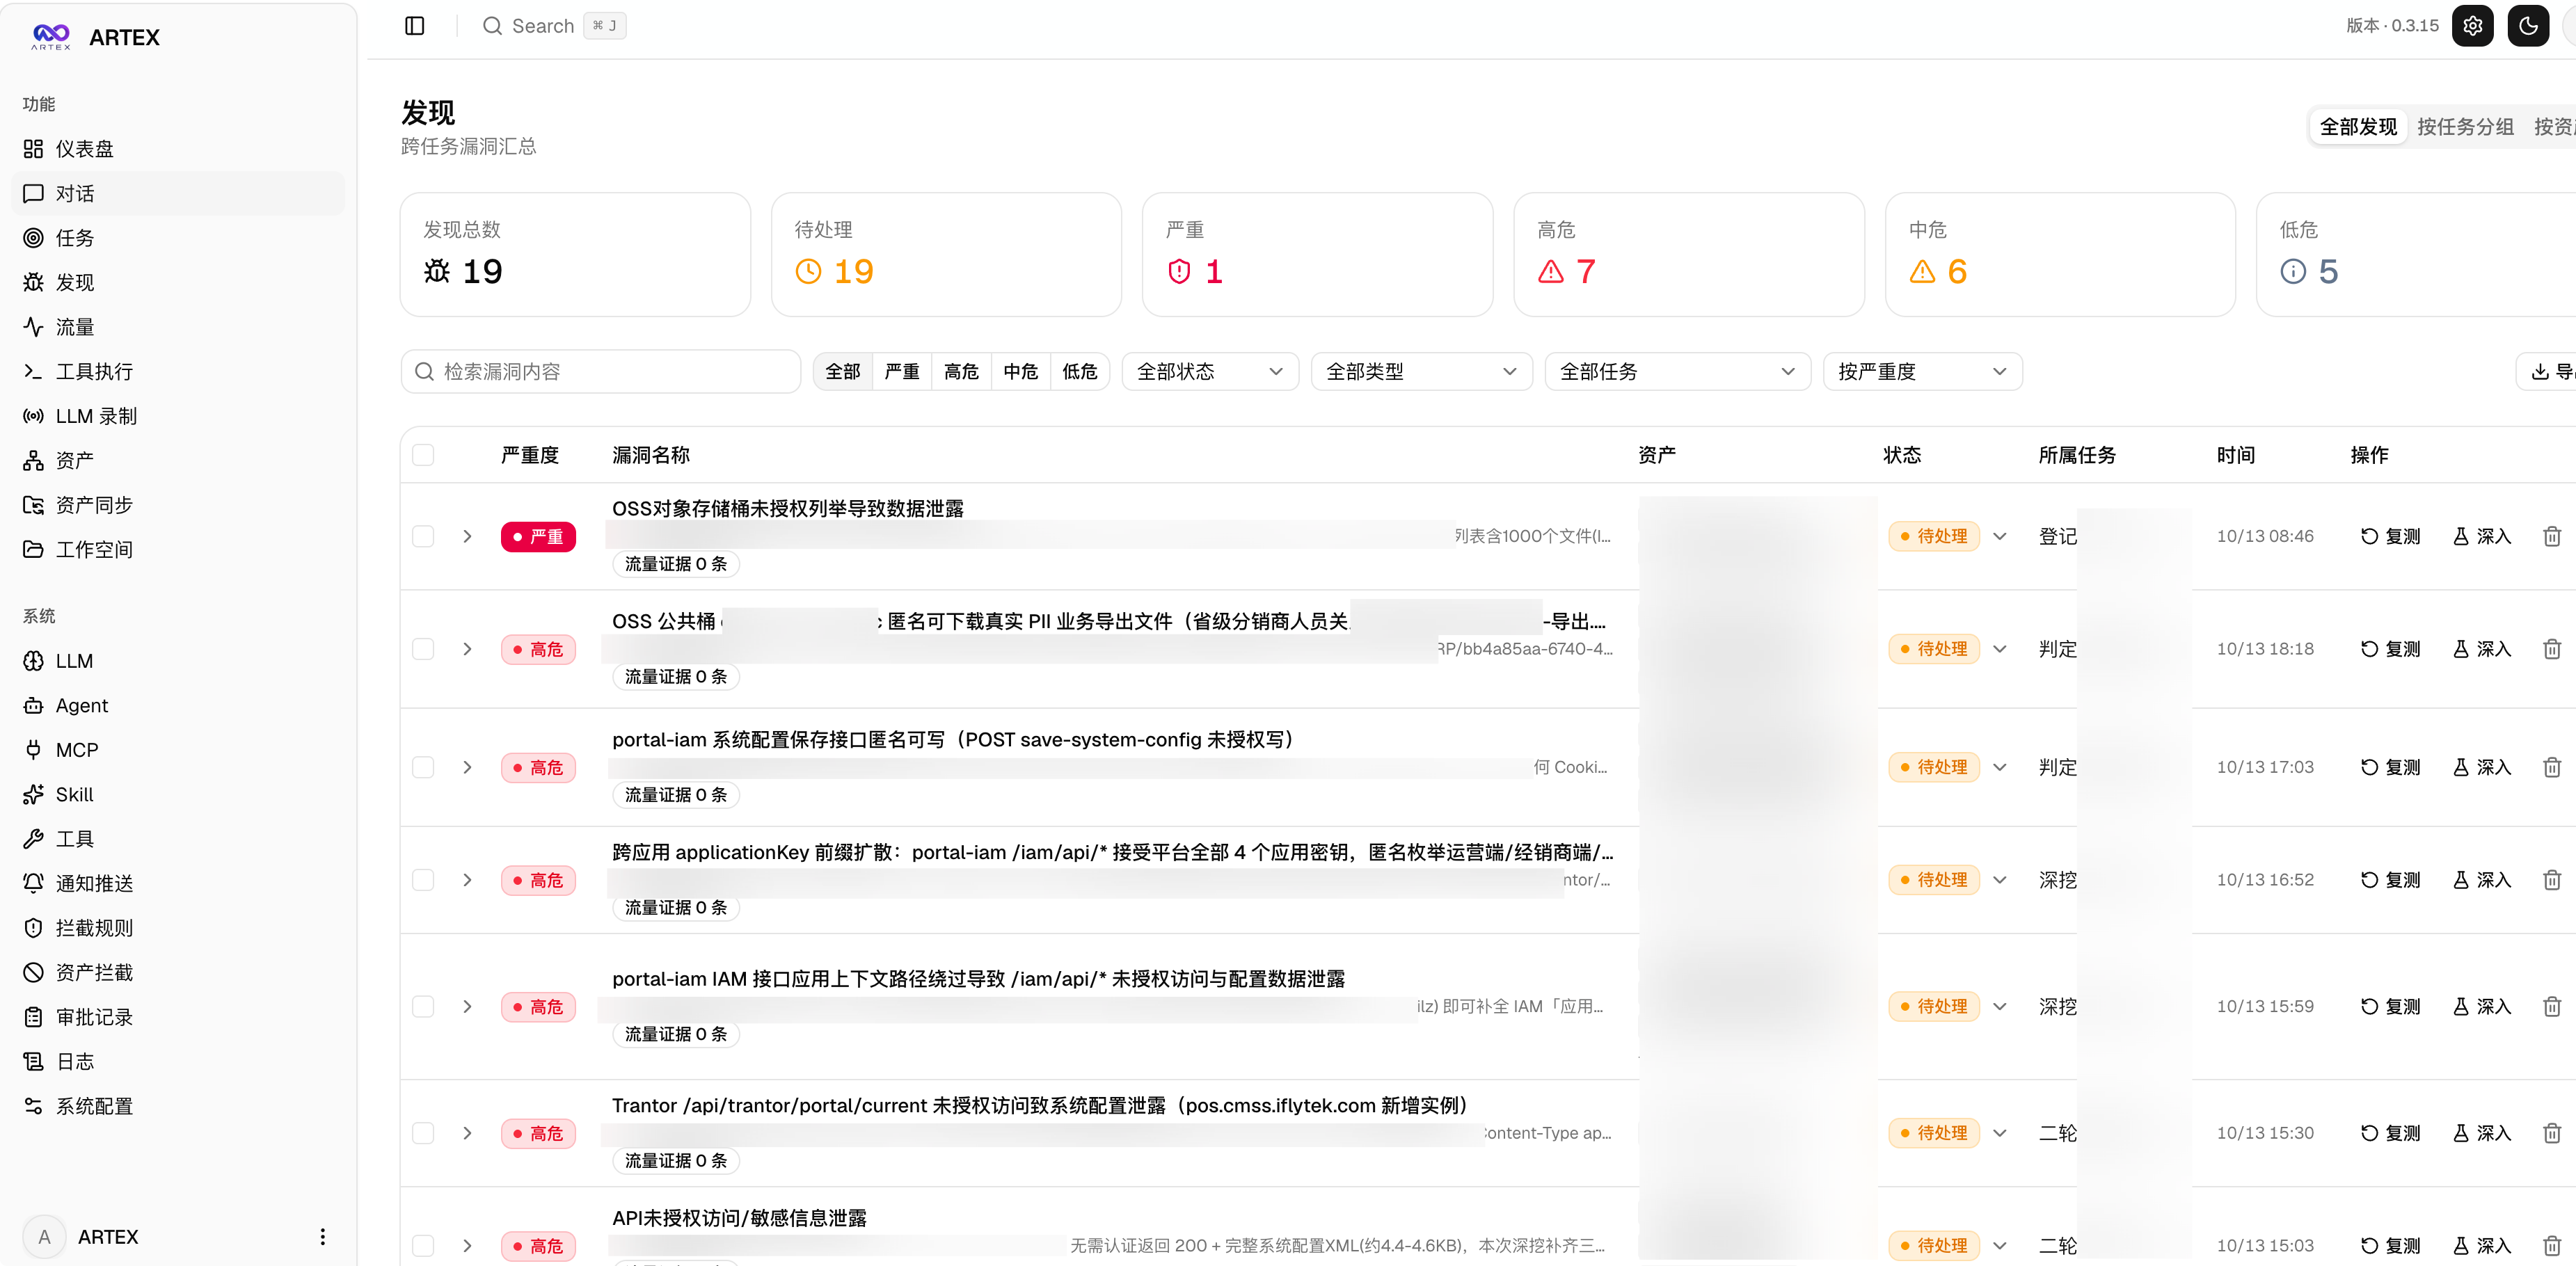The height and width of the screenshot is (1266, 2576).
Task: Open 仪表盘 dashboard in sidebar
Action: [178, 149]
